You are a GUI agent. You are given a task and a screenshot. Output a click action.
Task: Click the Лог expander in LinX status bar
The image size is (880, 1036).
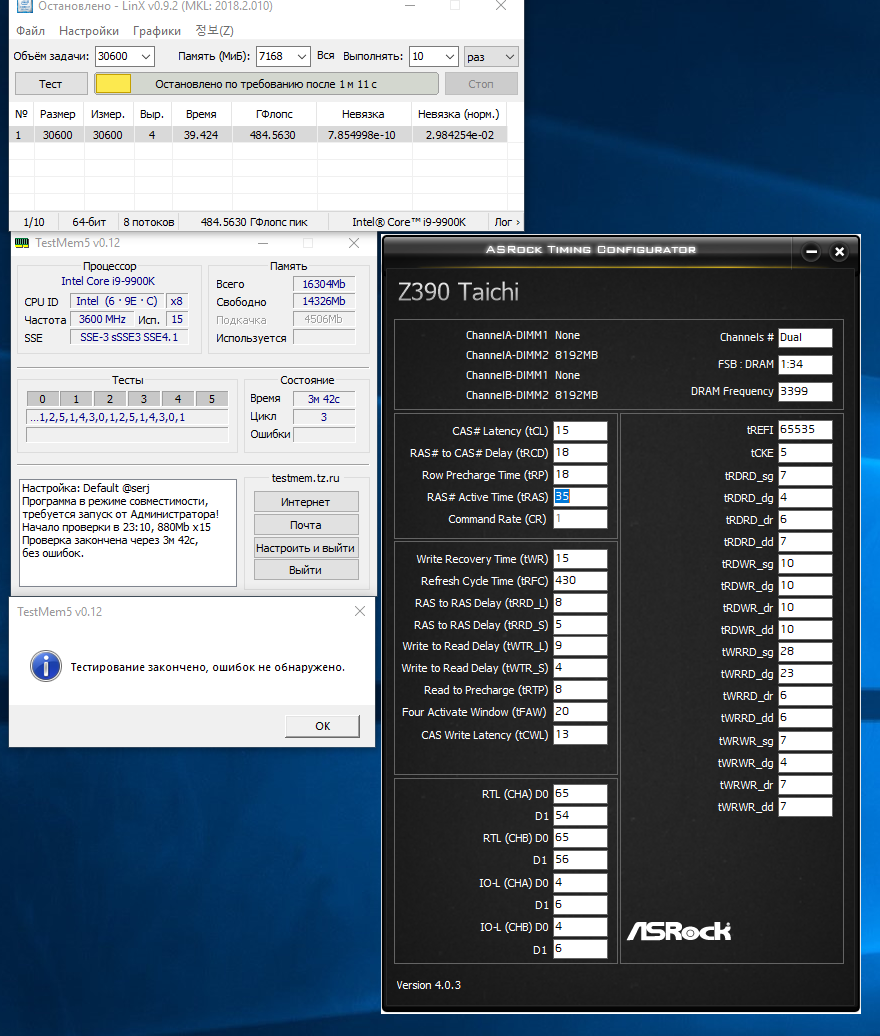click(x=506, y=222)
